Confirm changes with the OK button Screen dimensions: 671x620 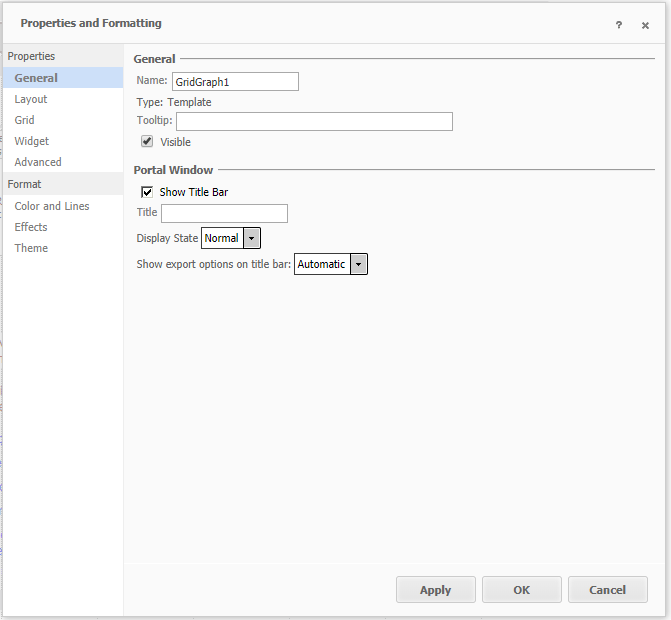pyautogui.click(x=521, y=590)
